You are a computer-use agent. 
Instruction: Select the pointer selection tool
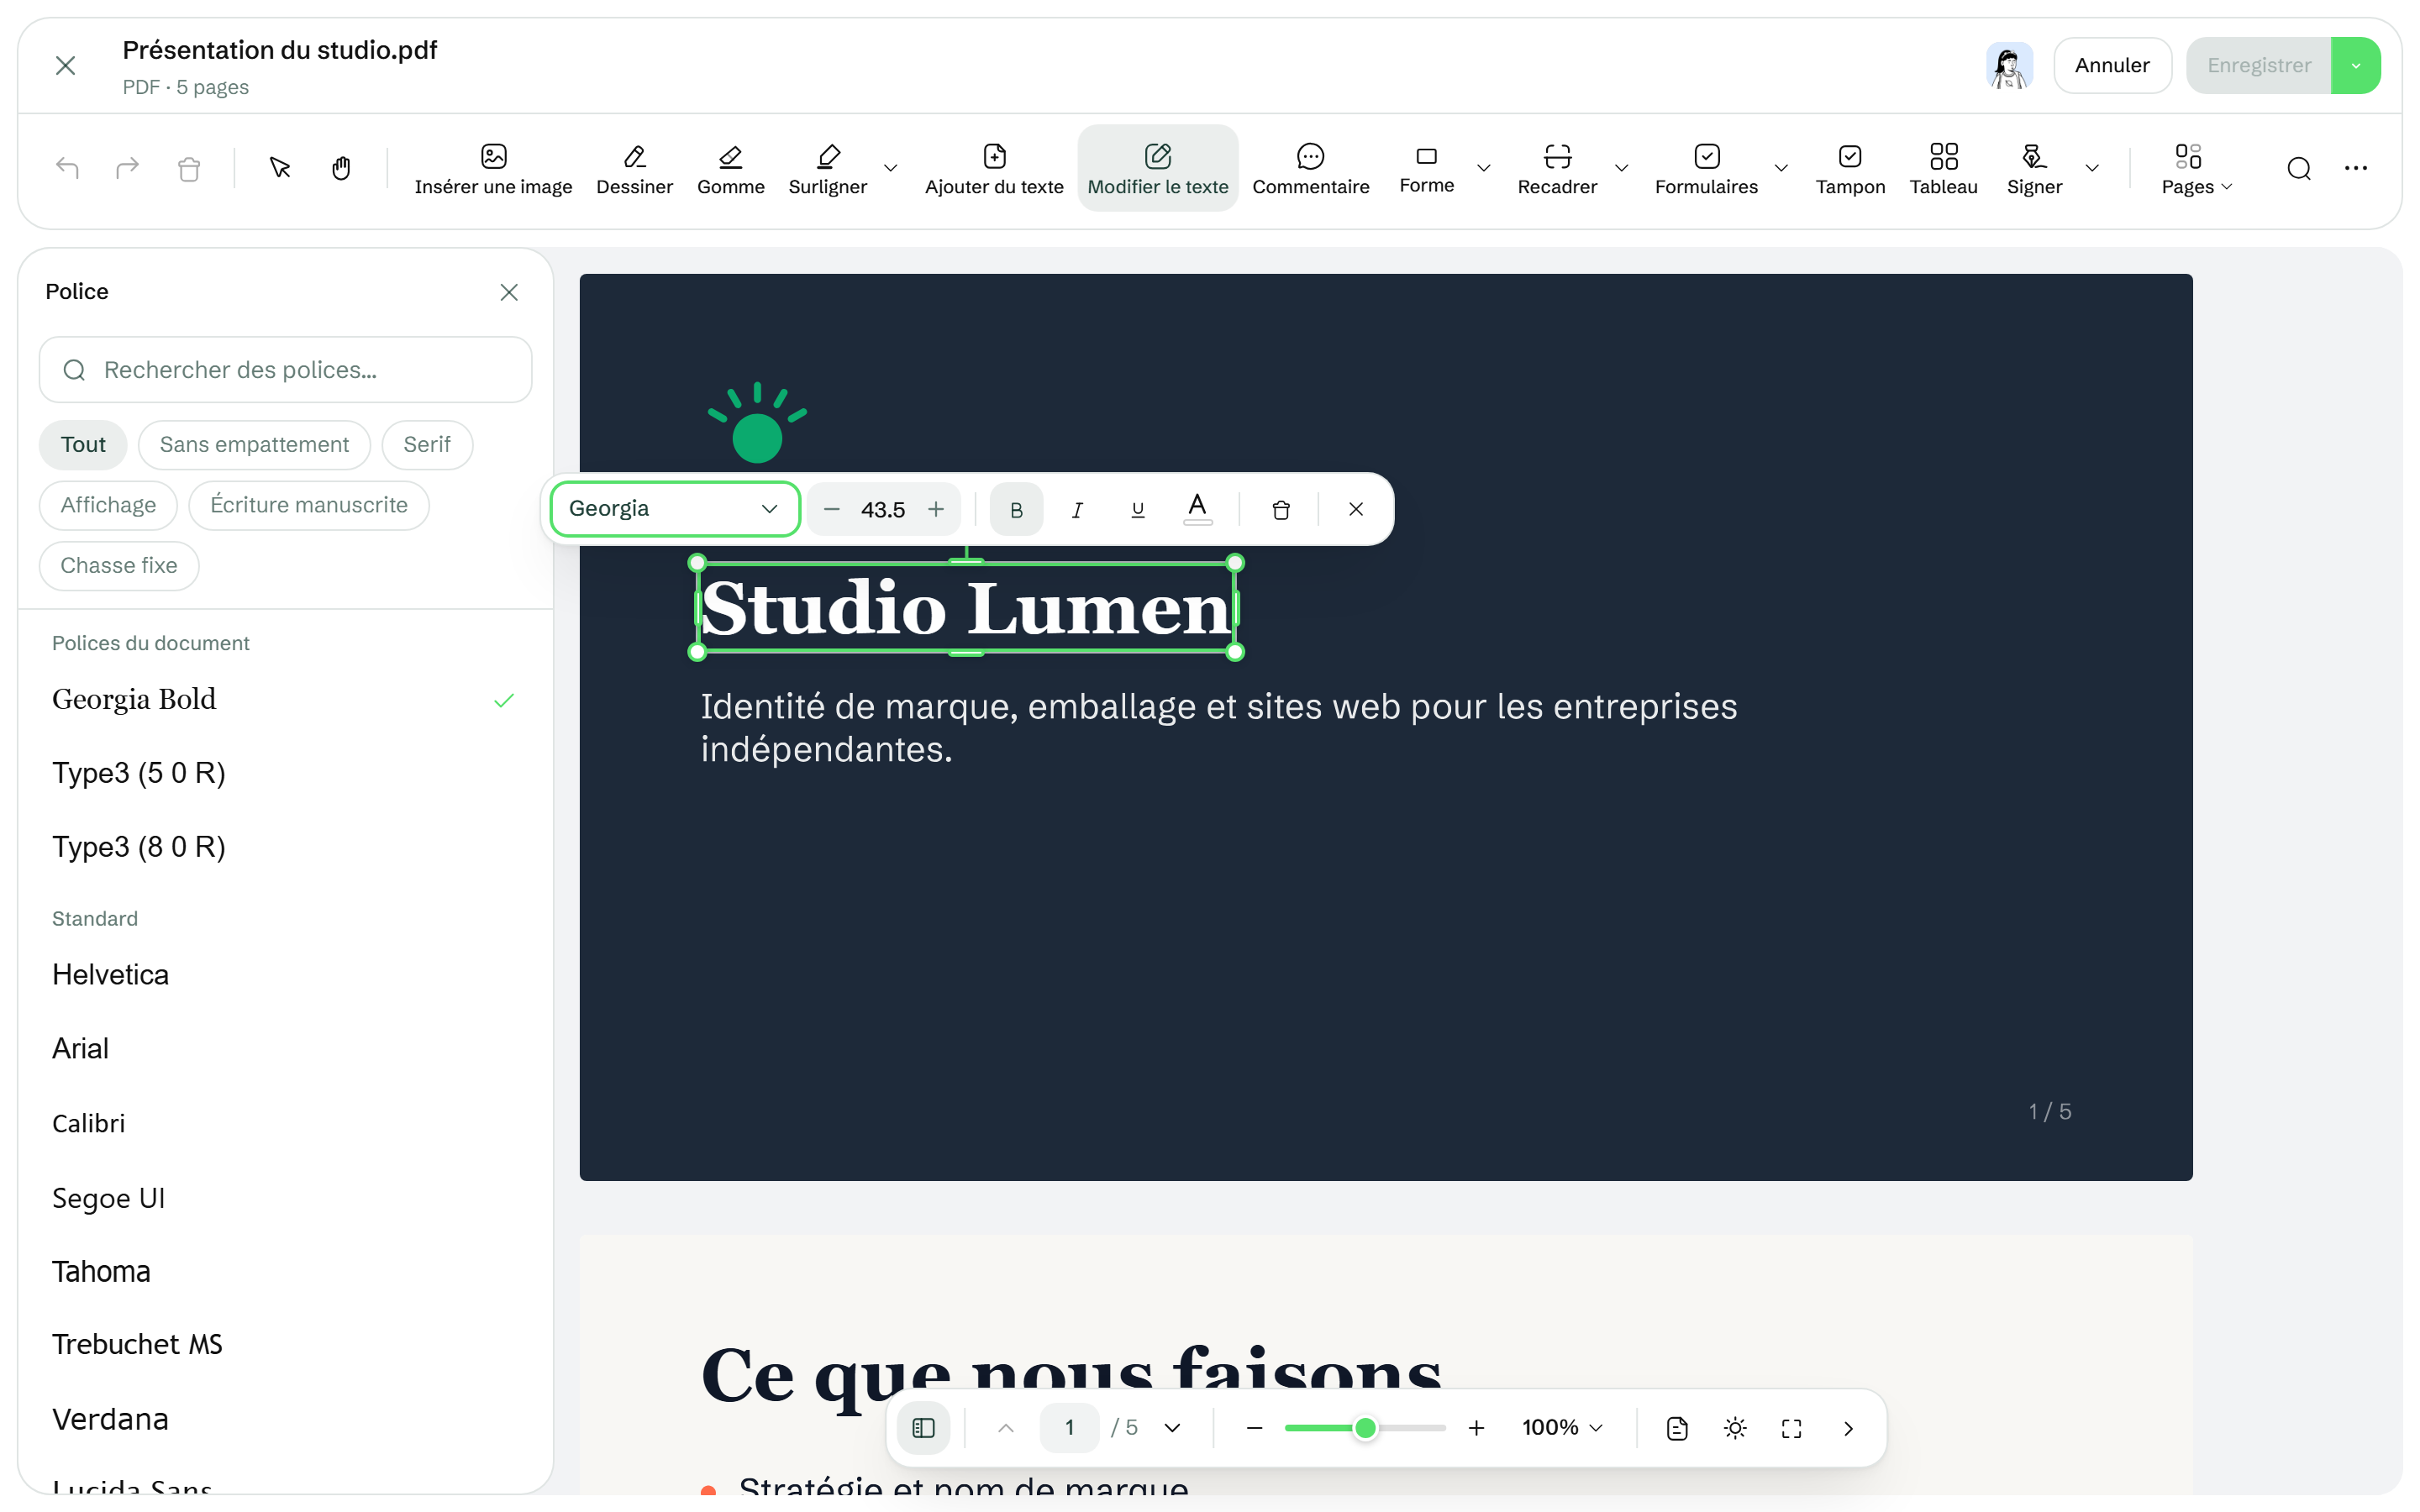pyautogui.click(x=280, y=168)
